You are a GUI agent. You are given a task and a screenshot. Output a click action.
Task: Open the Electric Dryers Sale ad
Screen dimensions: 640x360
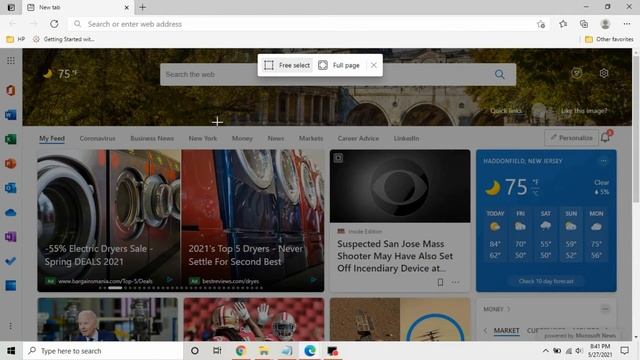[x=109, y=220]
